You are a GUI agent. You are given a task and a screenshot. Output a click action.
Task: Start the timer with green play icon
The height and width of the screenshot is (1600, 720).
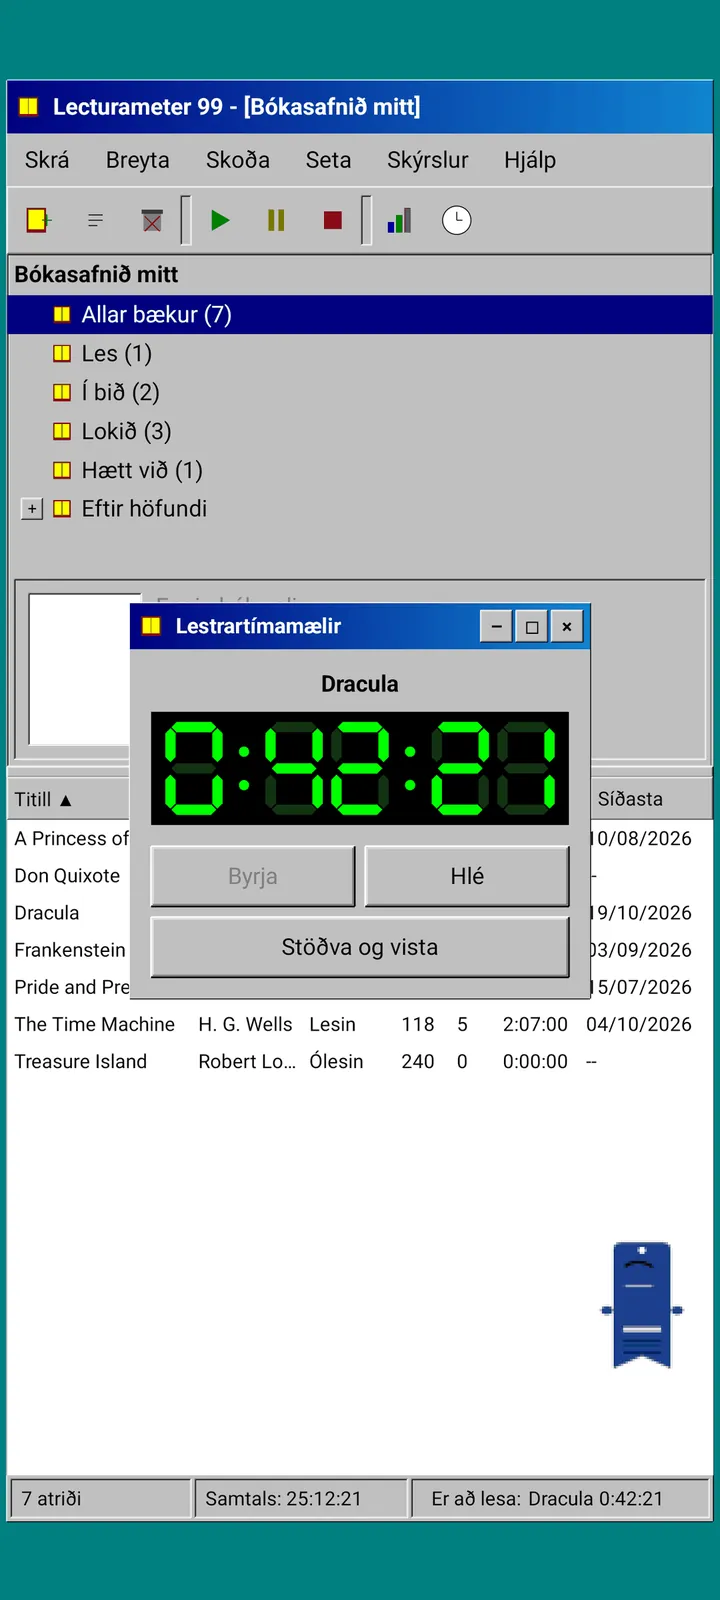click(x=220, y=220)
